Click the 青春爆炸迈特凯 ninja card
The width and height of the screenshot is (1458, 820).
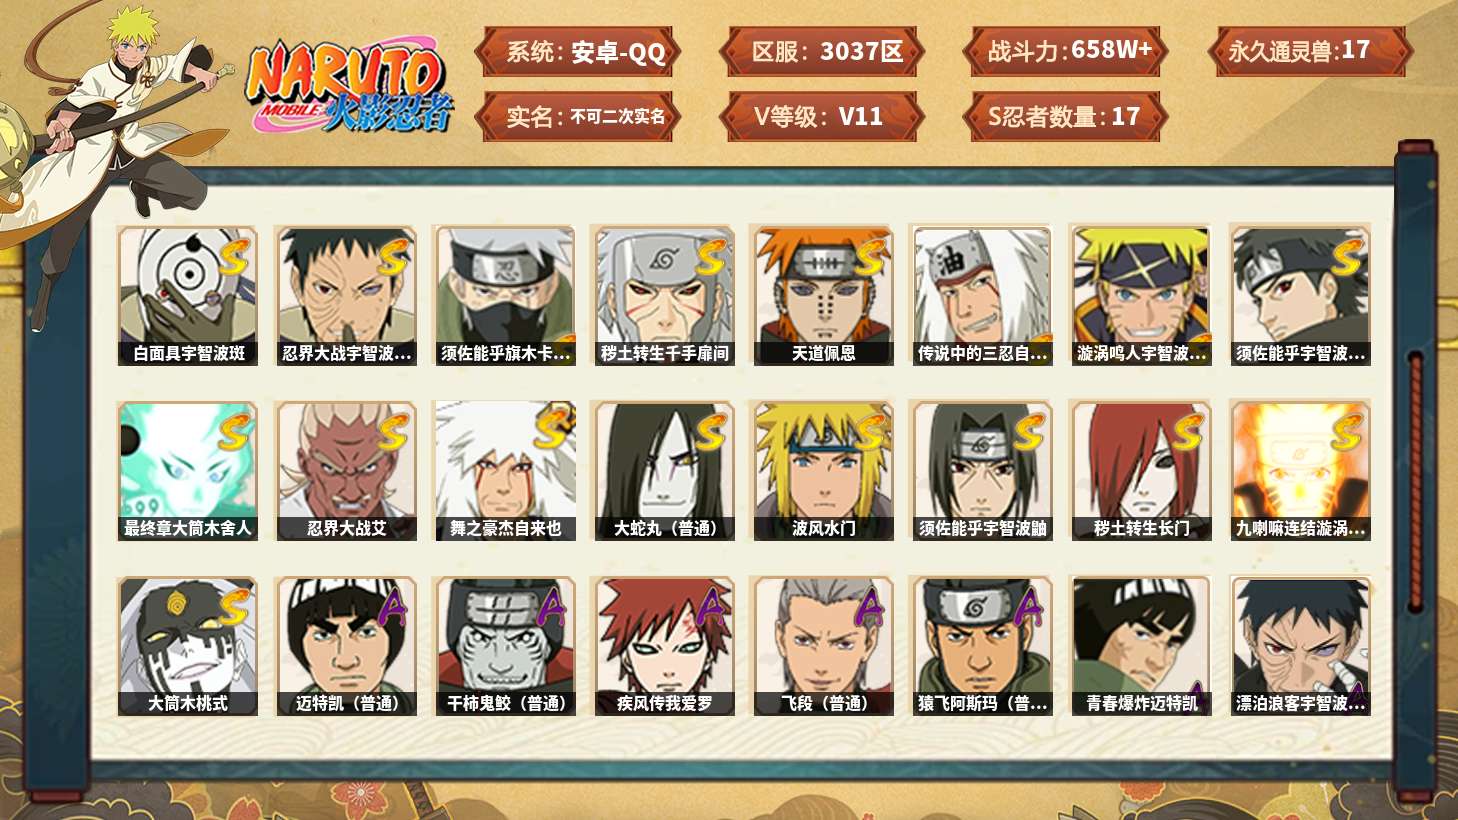click(1141, 646)
